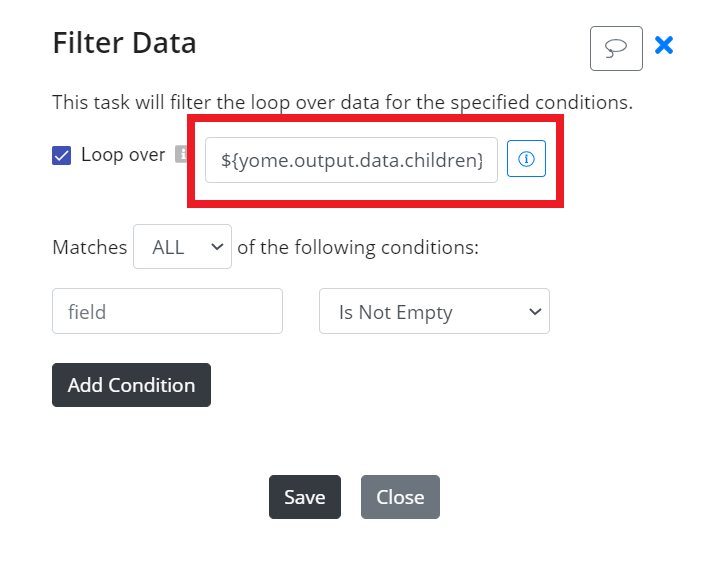This screenshot has width=710, height=573.
Task: Open the comment speech bubble button
Action: [616, 48]
